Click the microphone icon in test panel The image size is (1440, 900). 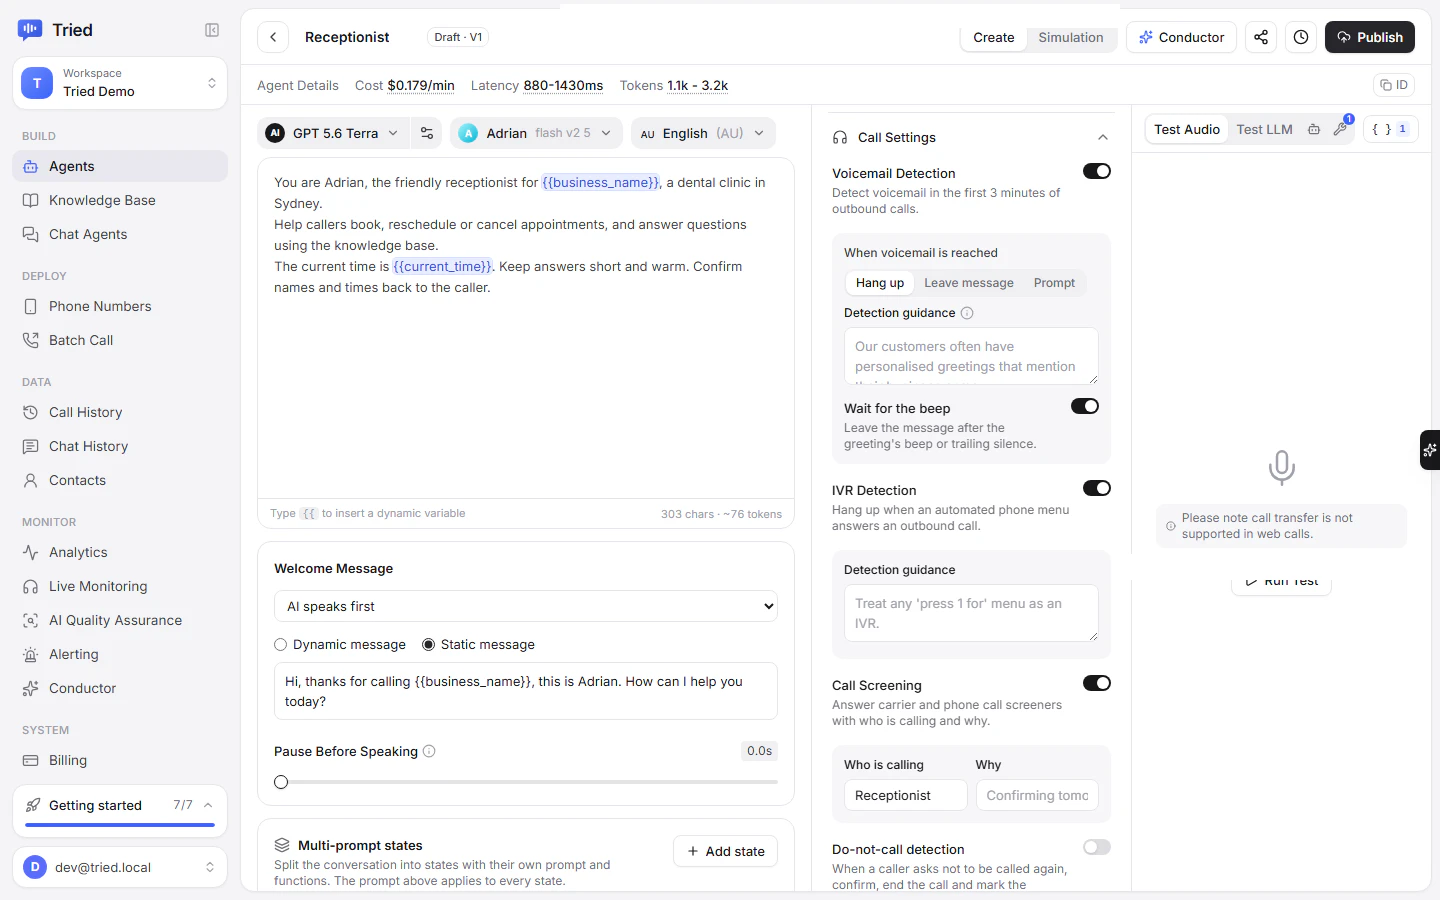pos(1281,467)
